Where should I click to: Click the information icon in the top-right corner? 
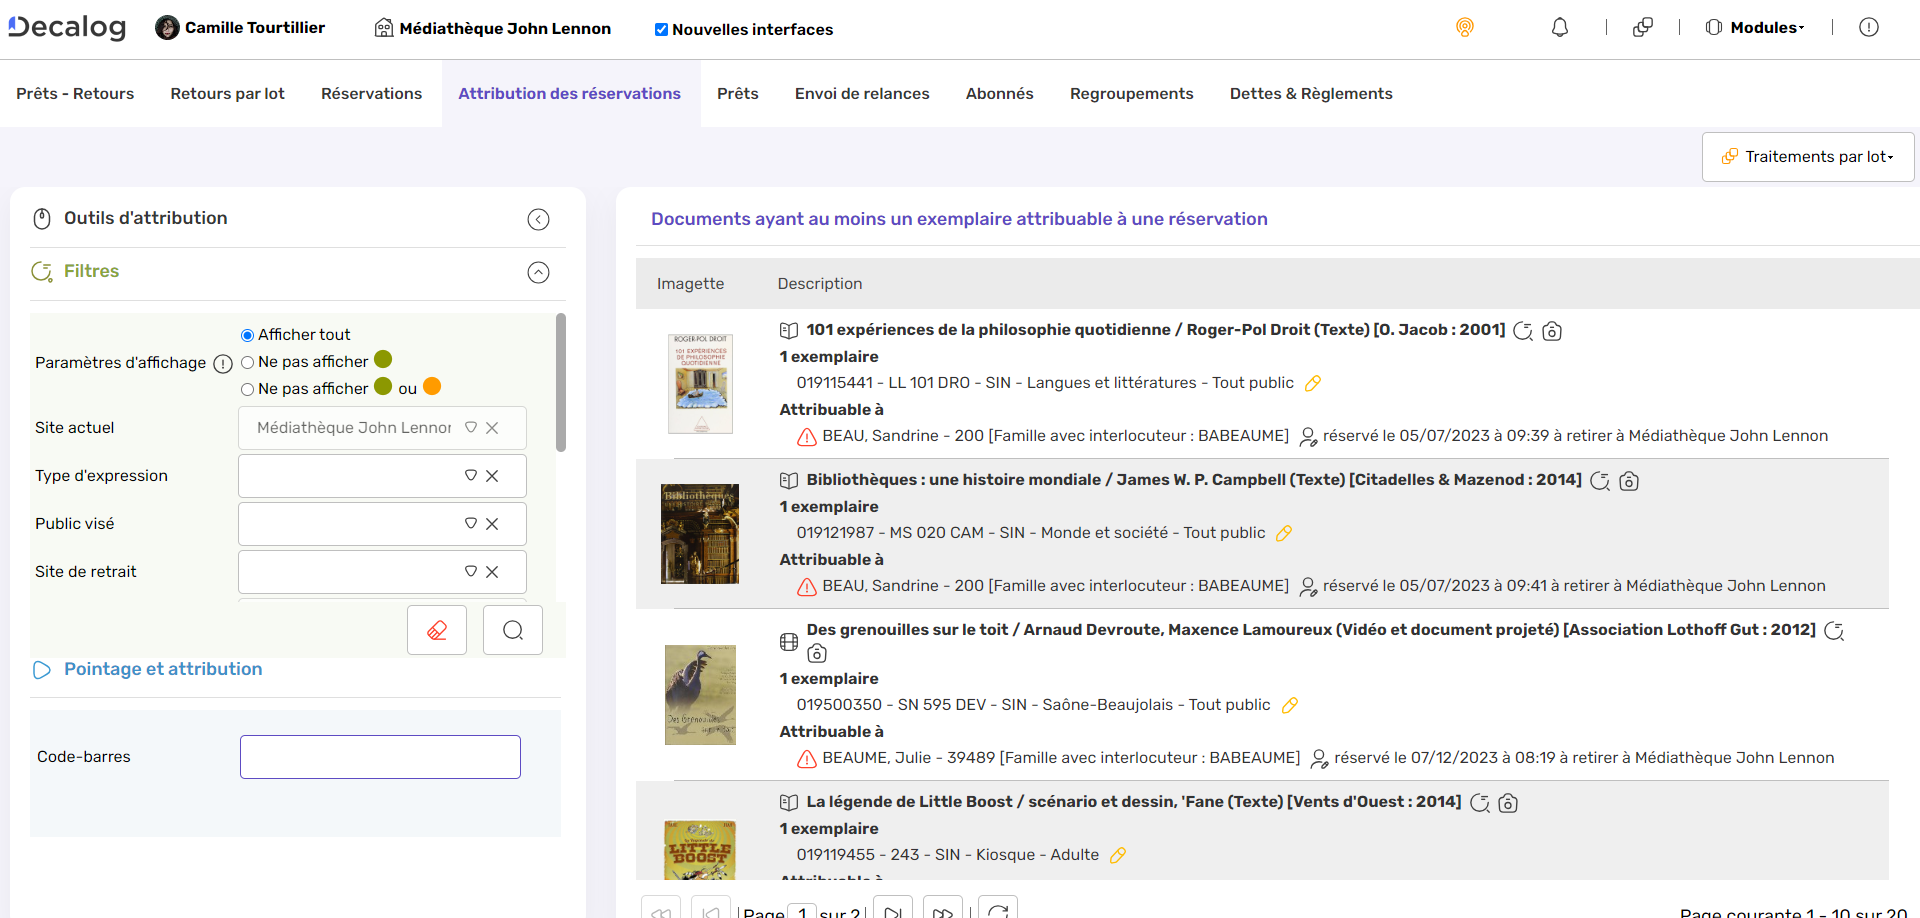pyautogui.click(x=1869, y=27)
